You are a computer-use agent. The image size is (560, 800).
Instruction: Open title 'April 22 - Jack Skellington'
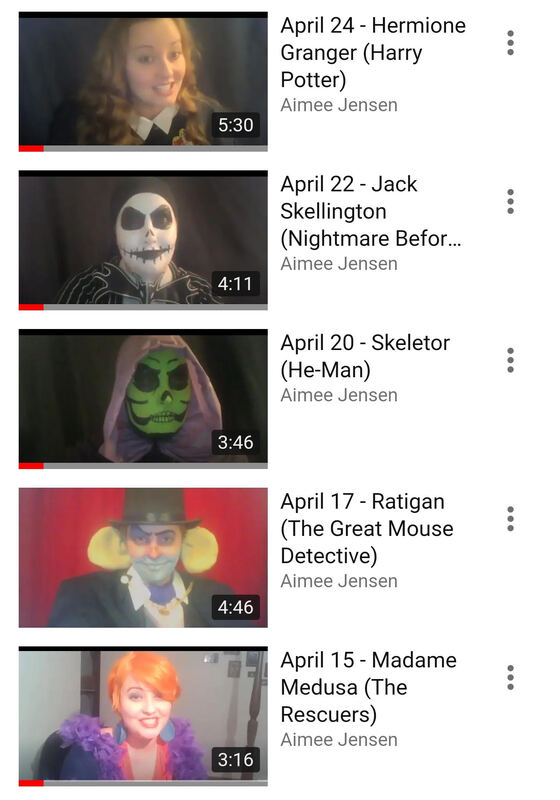[371, 211]
